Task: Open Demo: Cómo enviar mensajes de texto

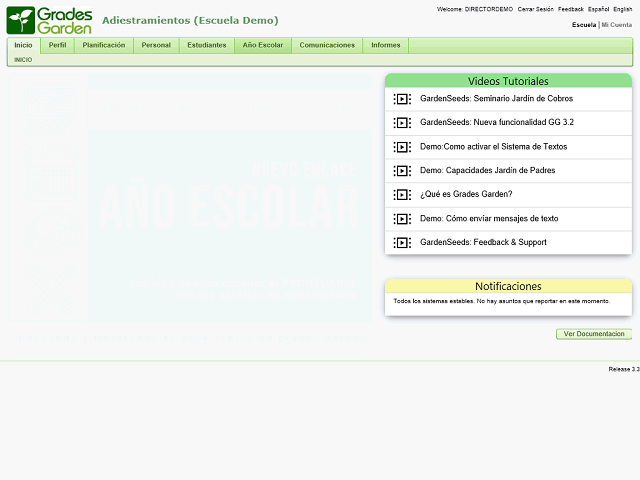Action: (x=489, y=219)
